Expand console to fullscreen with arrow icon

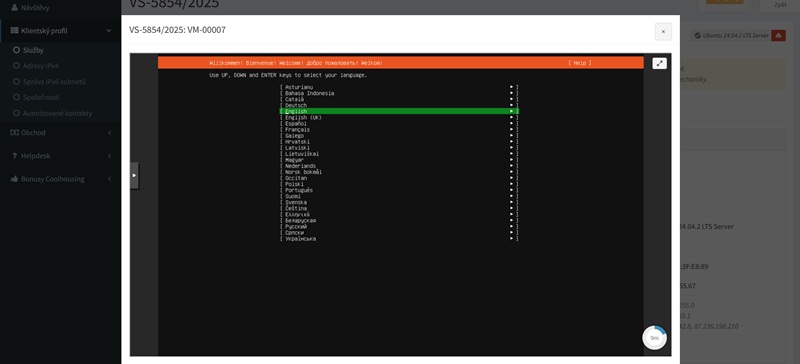pos(659,63)
